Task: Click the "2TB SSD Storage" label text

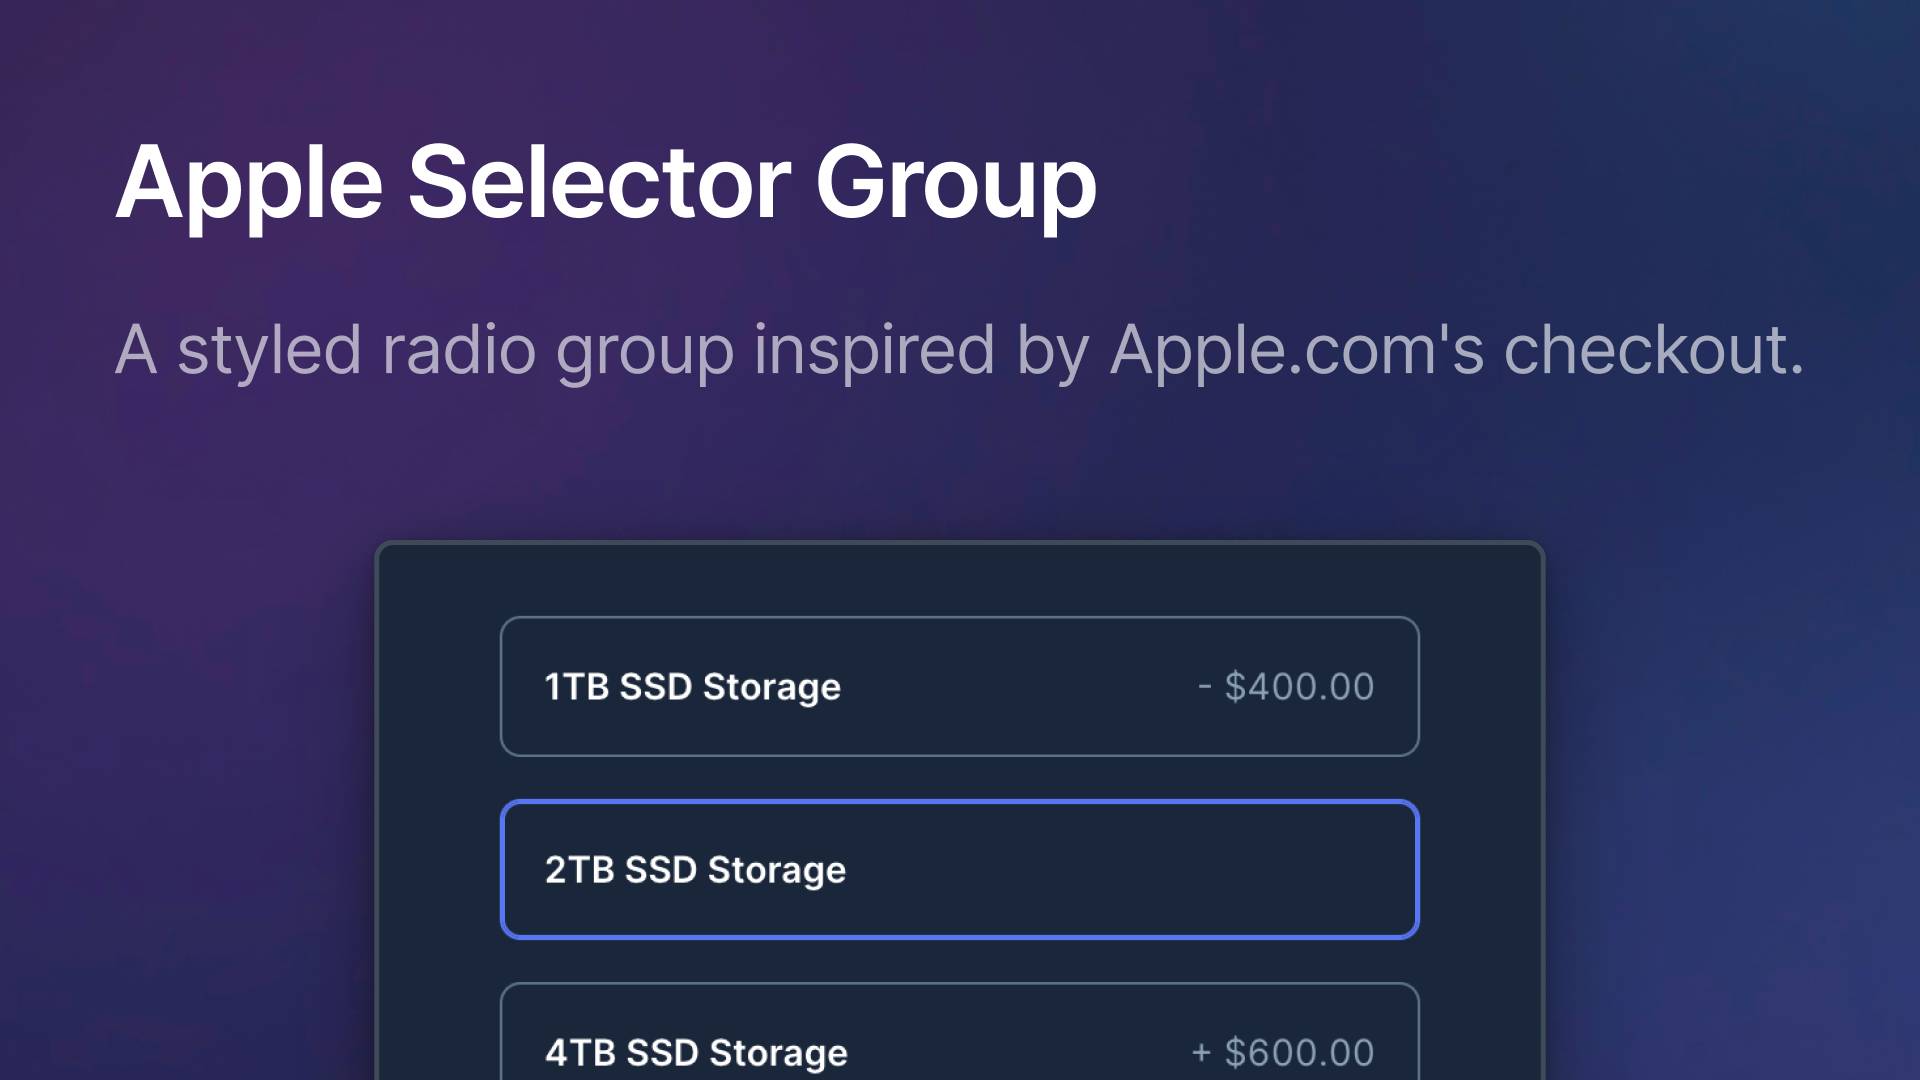Action: pos(695,870)
